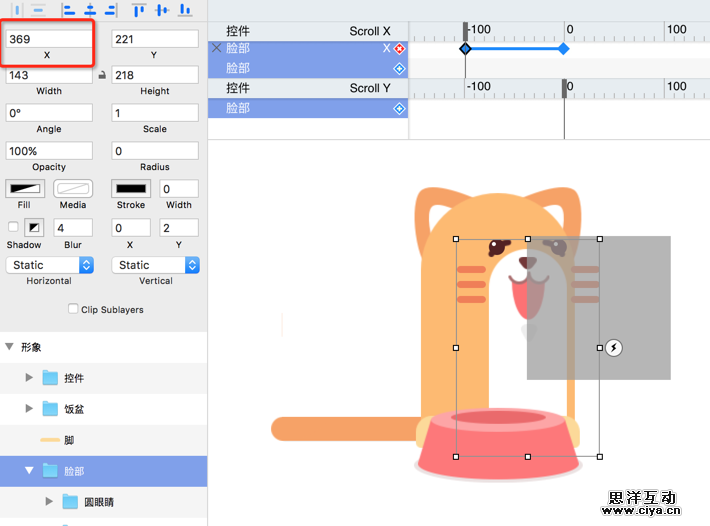Click the 脸部 folder icon in layer list

coord(50,471)
